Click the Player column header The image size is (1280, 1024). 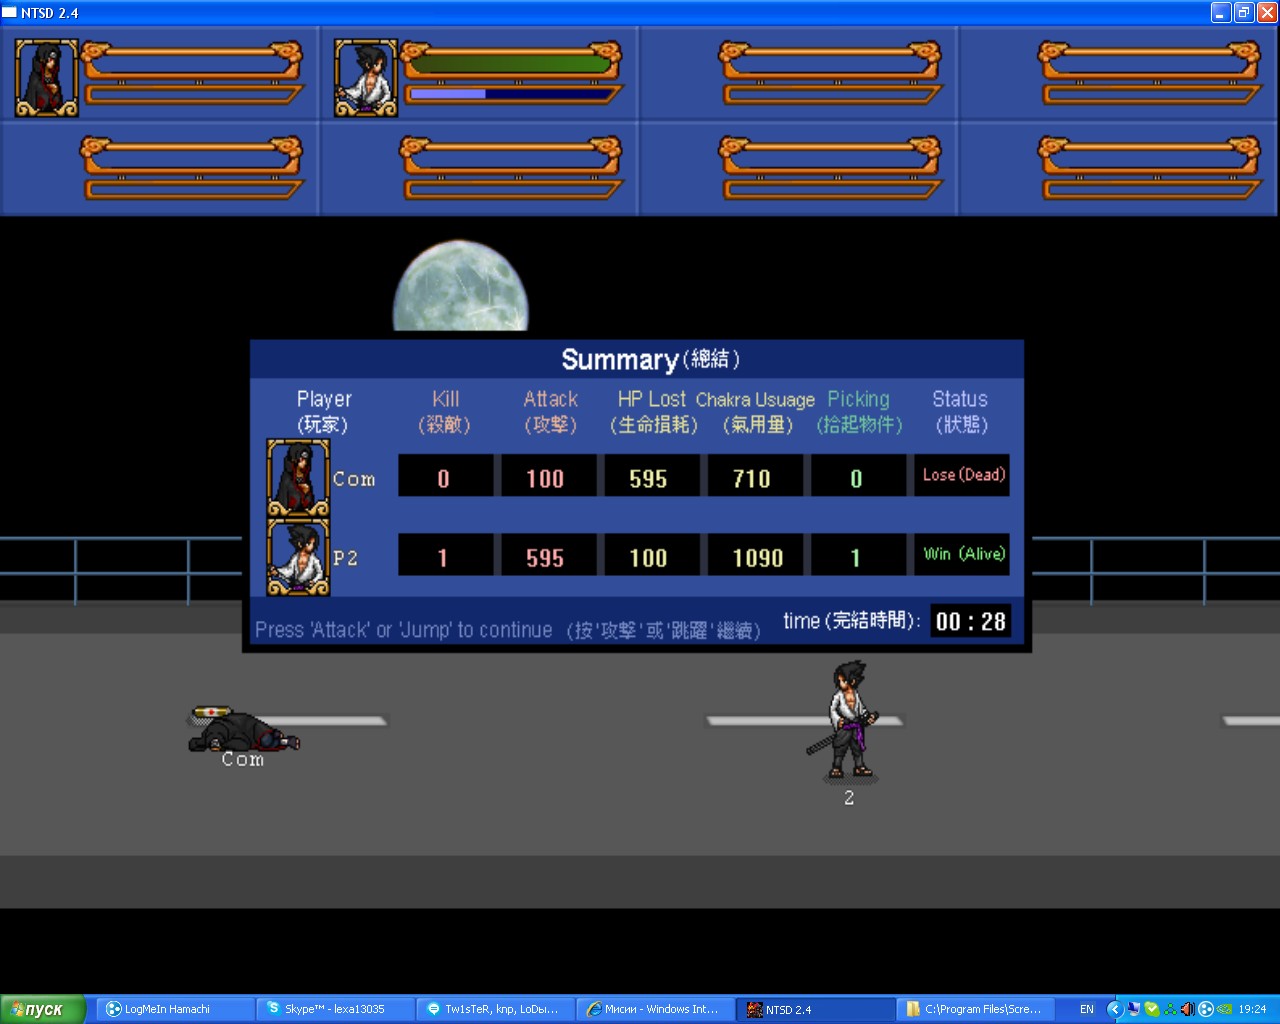pyautogui.click(x=324, y=411)
